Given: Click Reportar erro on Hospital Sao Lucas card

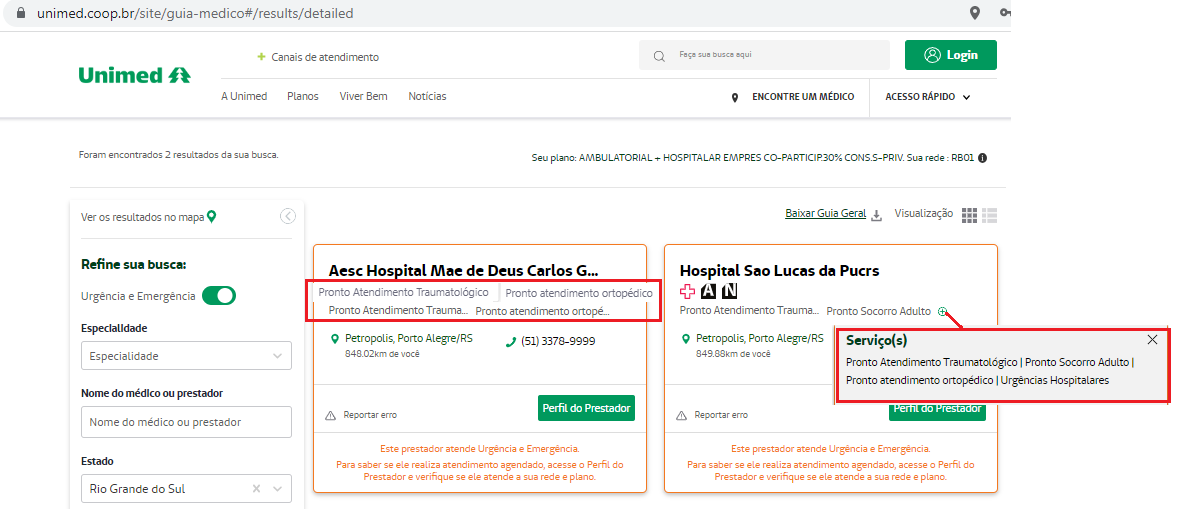Looking at the screenshot, I should click(721, 415).
